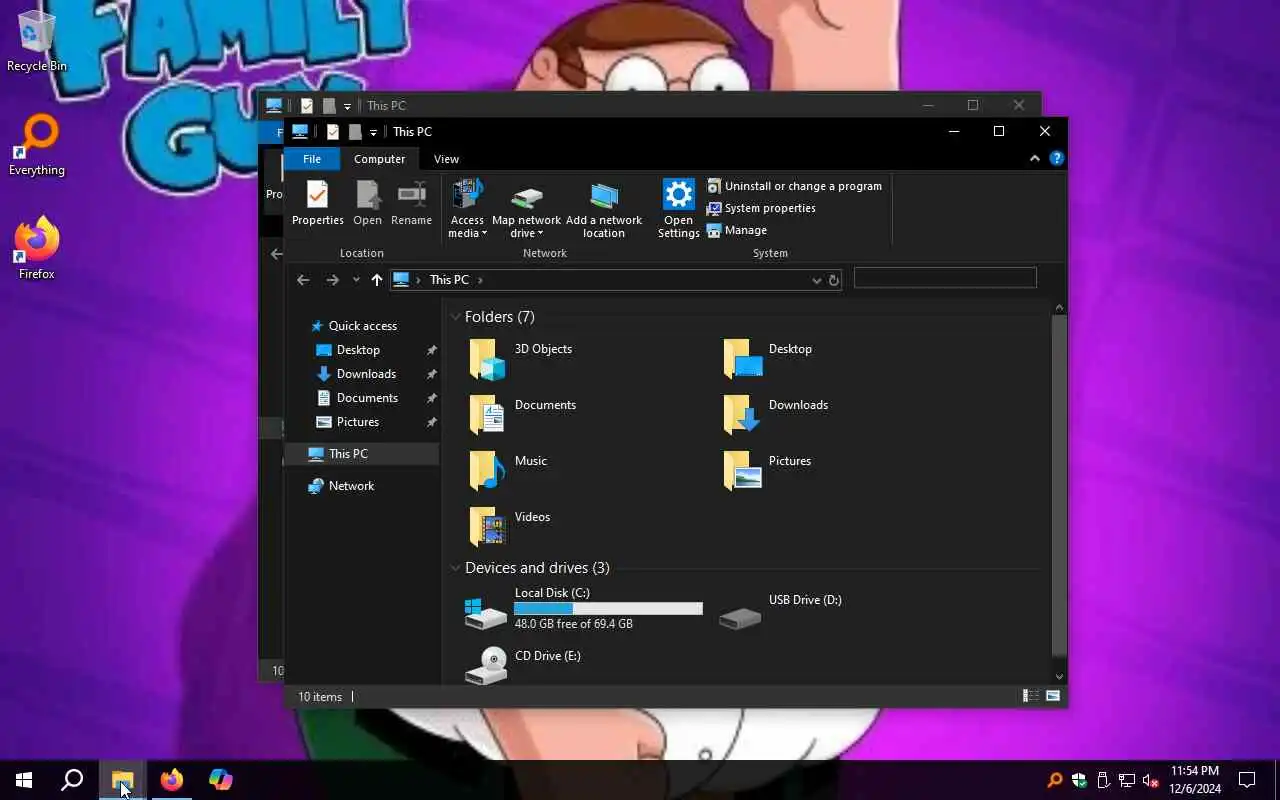Select the Everything desktop shortcut
This screenshot has height=800, width=1280.
[37, 146]
